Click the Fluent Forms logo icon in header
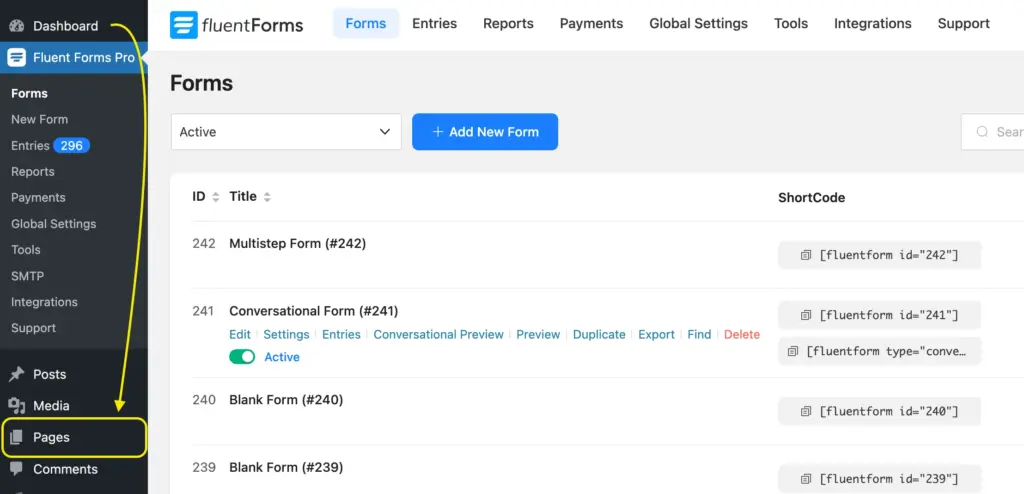Viewport: 1024px width, 494px height. tap(183, 25)
